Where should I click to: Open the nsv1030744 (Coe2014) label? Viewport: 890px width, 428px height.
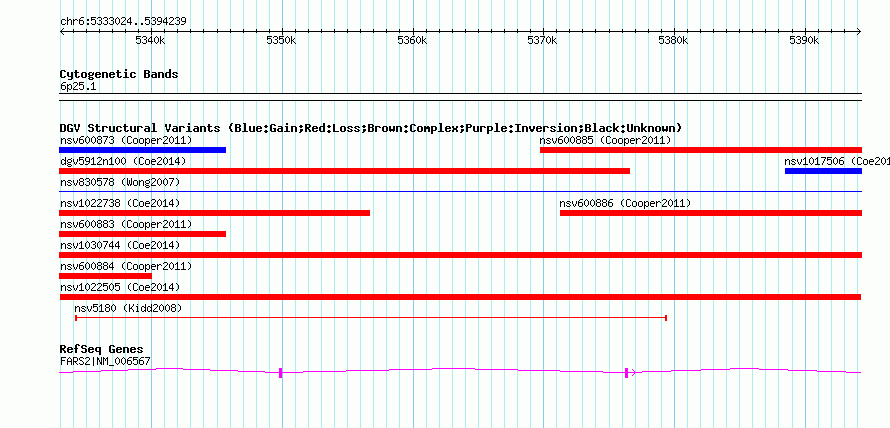120,245
